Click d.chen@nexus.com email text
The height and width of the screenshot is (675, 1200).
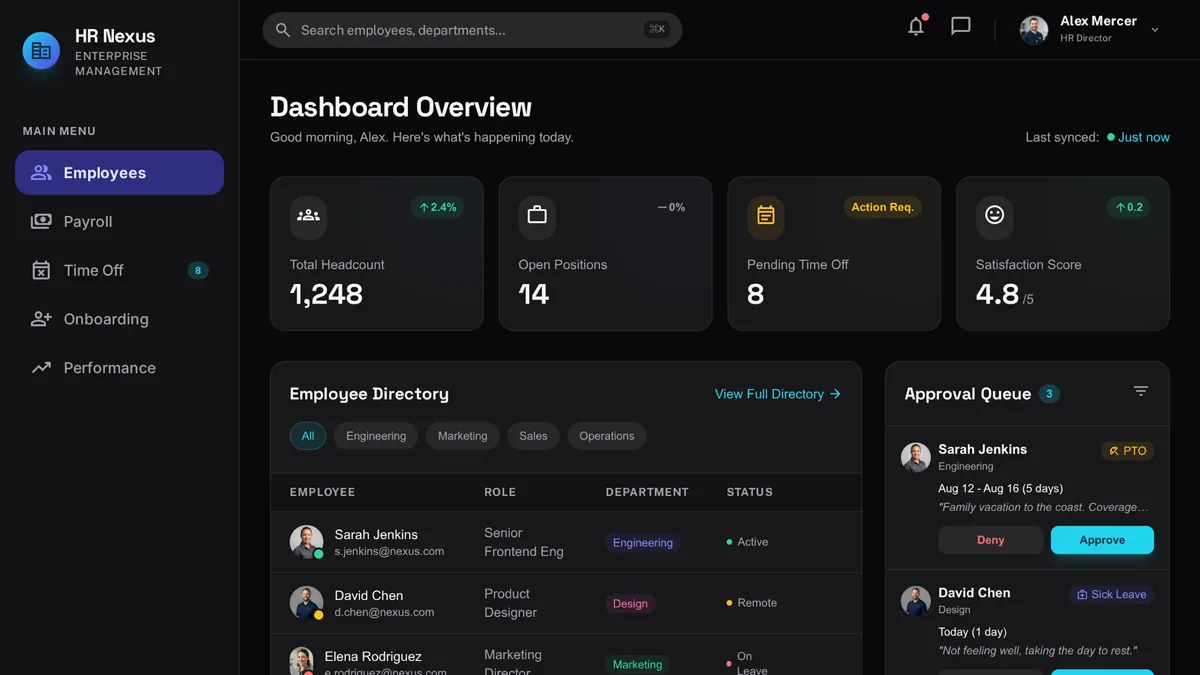[x=384, y=612]
